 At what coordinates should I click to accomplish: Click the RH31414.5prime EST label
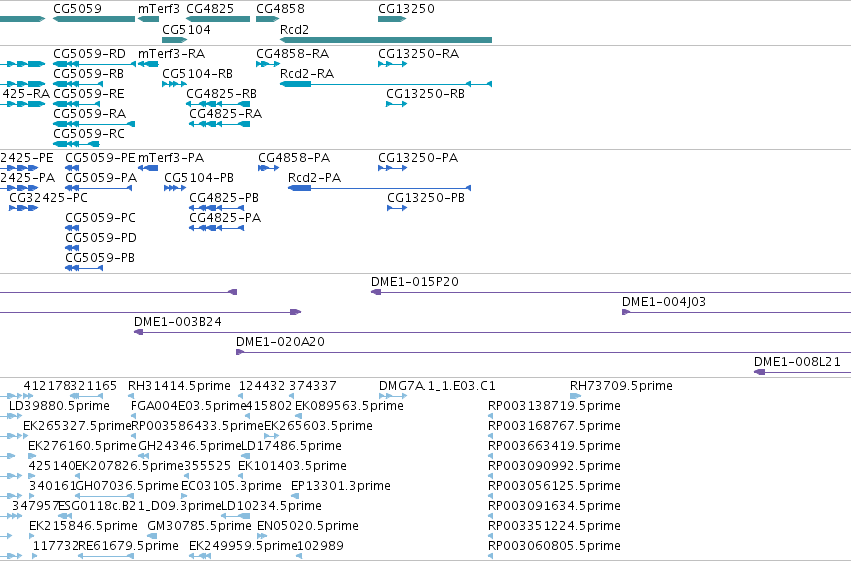tap(179, 386)
